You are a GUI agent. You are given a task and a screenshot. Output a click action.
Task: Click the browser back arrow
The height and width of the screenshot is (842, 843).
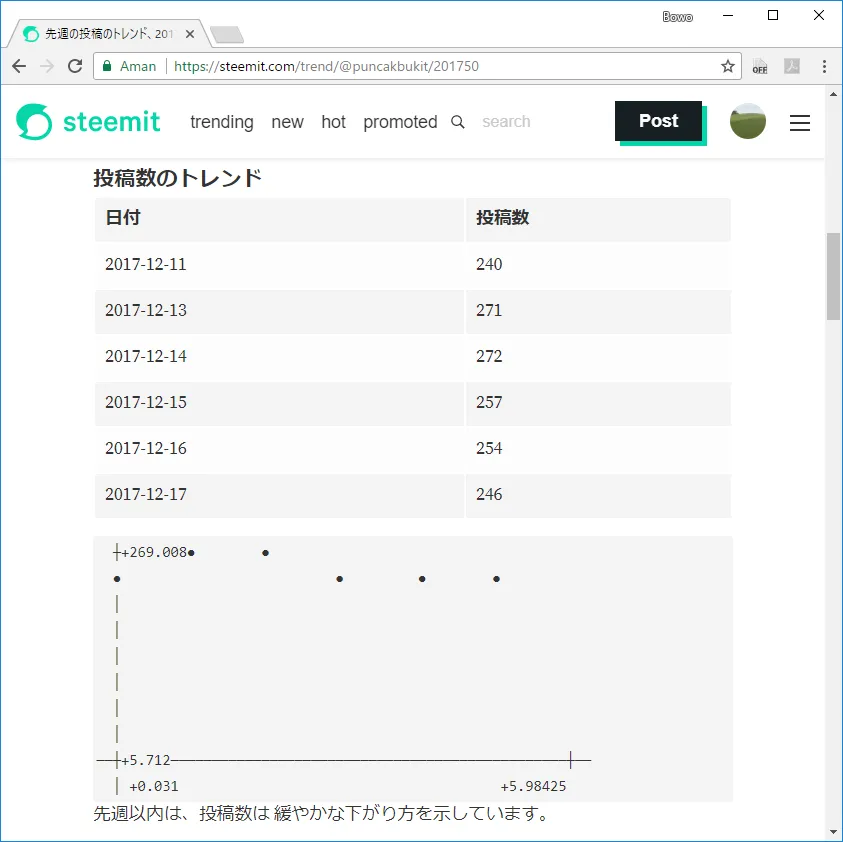(19, 66)
